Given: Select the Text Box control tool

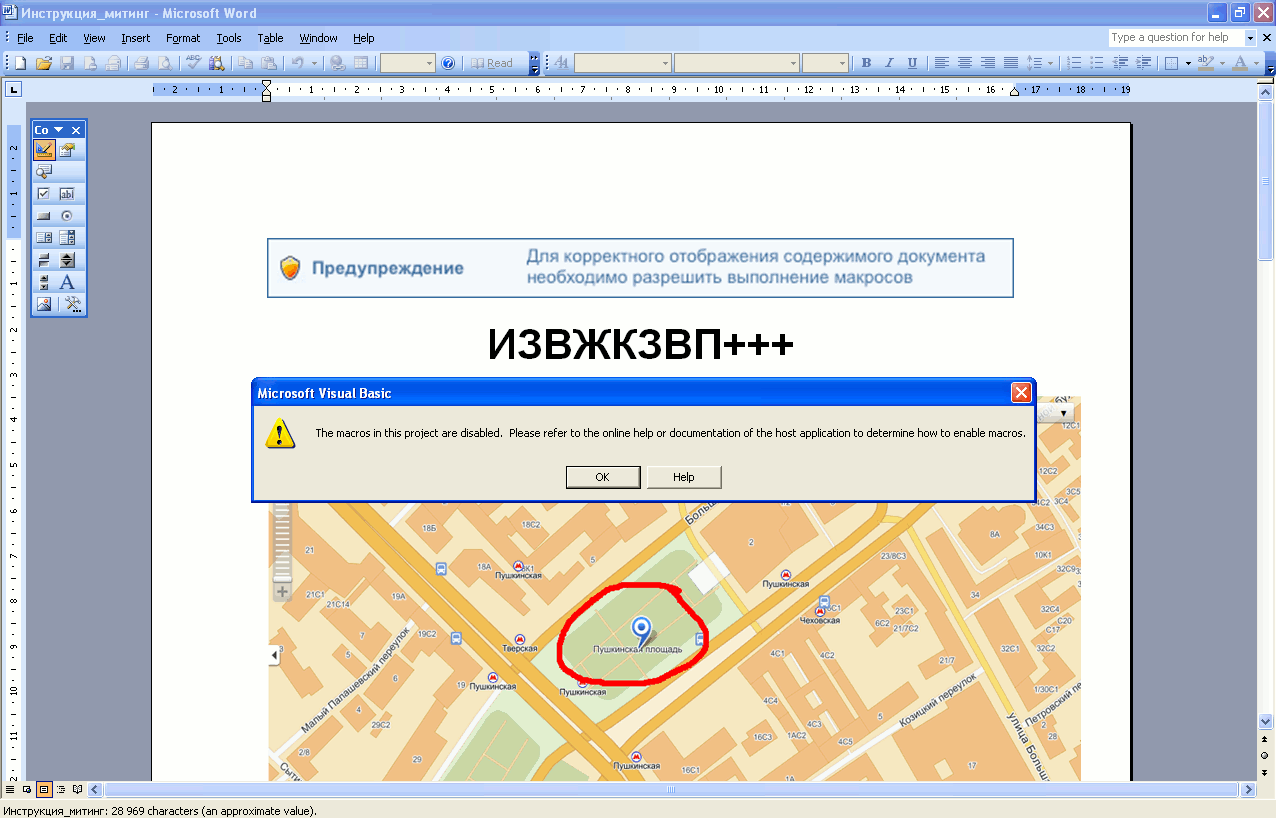Looking at the screenshot, I should click(x=68, y=194).
